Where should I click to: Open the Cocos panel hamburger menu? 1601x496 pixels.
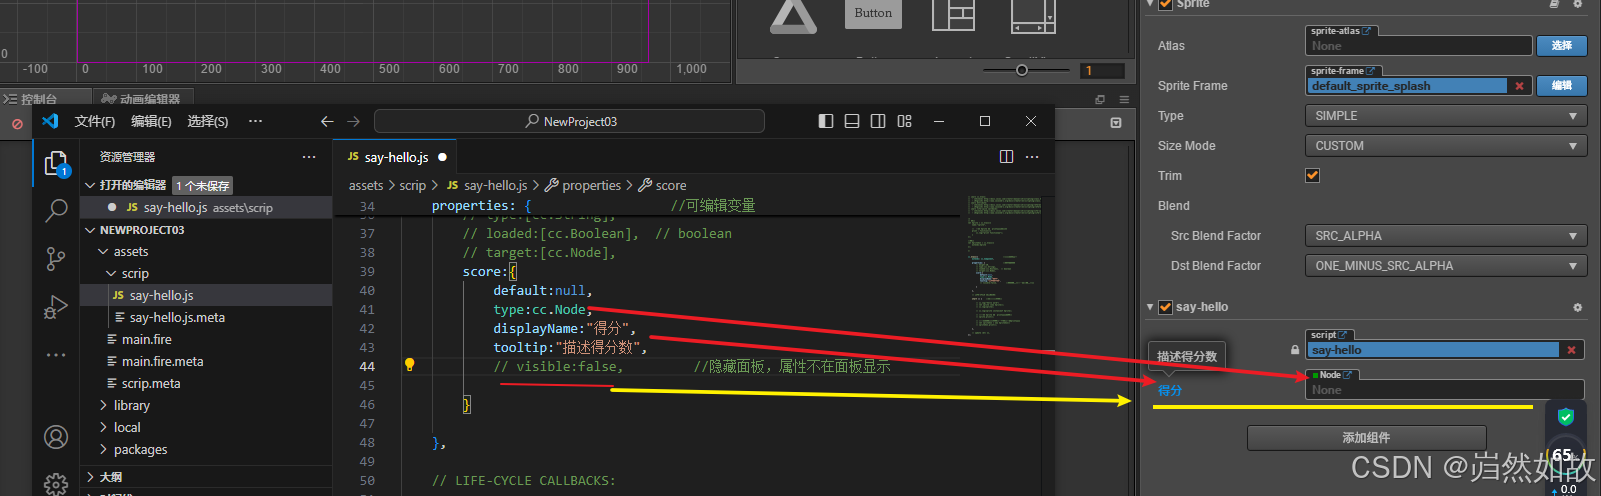tap(1124, 99)
